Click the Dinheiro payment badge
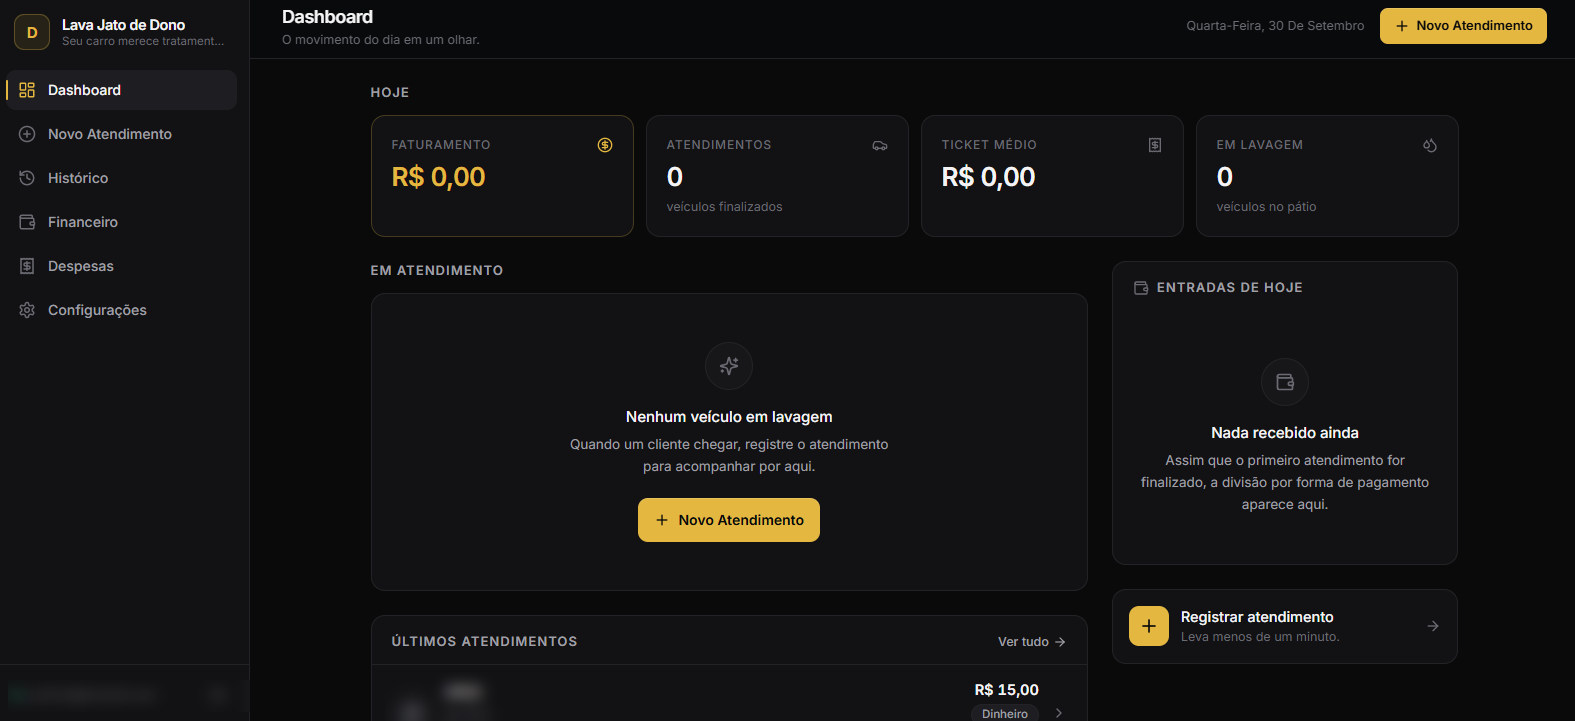 [x=1005, y=713]
